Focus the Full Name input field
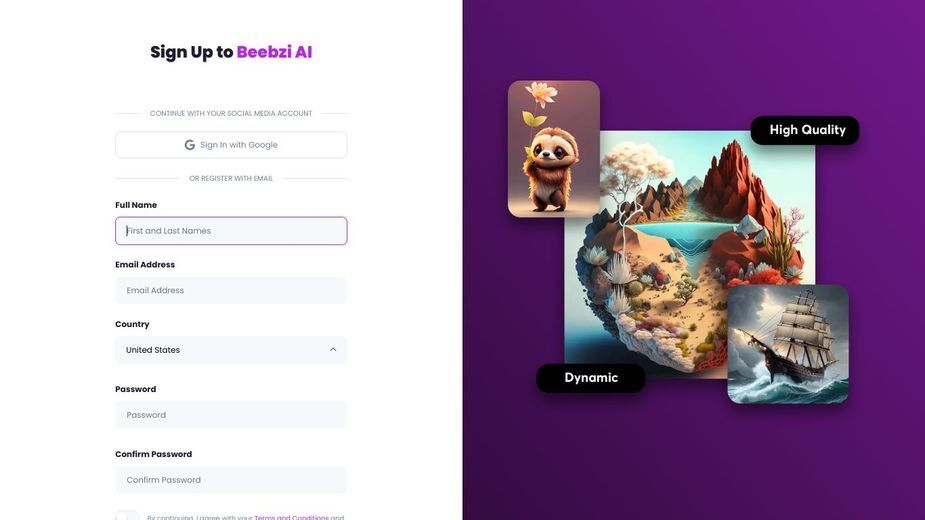925x520 pixels. pos(231,231)
